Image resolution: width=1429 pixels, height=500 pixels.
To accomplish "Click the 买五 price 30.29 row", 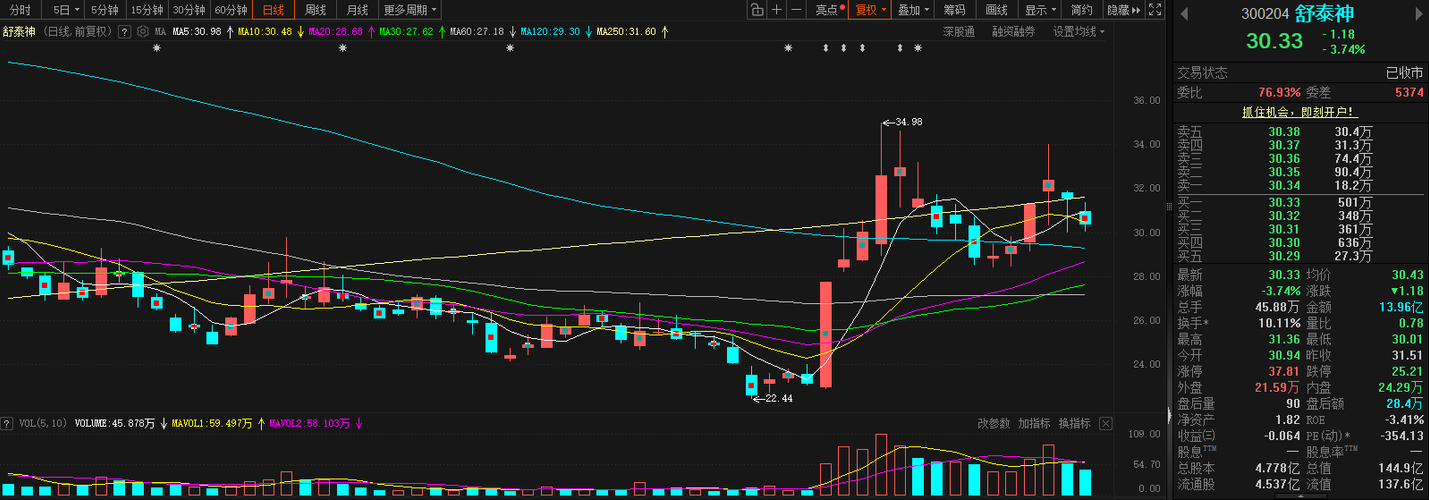I will tap(1298, 256).
